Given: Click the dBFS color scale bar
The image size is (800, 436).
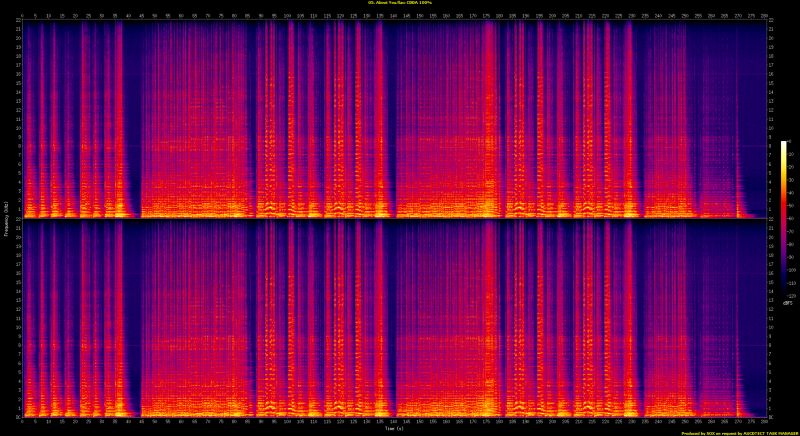Looking at the screenshot, I should (x=785, y=220).
